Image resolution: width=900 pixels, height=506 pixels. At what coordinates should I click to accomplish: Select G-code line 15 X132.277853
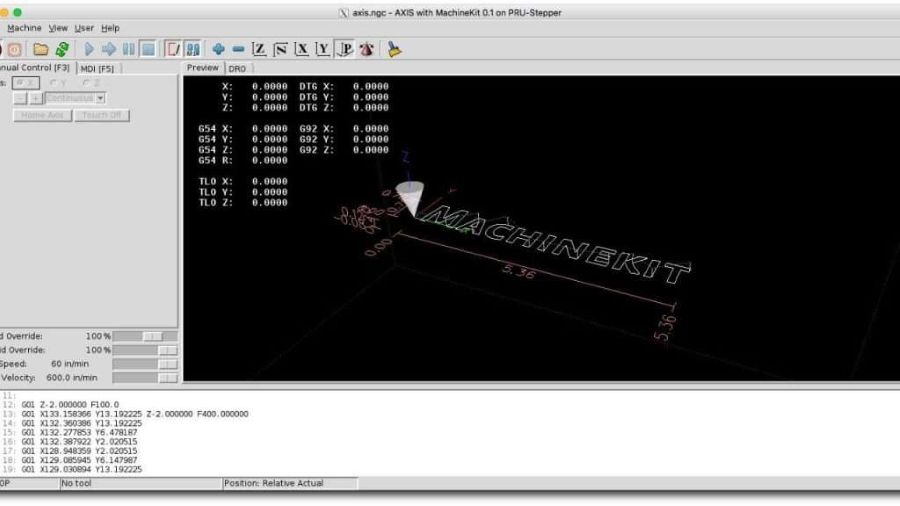click(x=79, y=432)
